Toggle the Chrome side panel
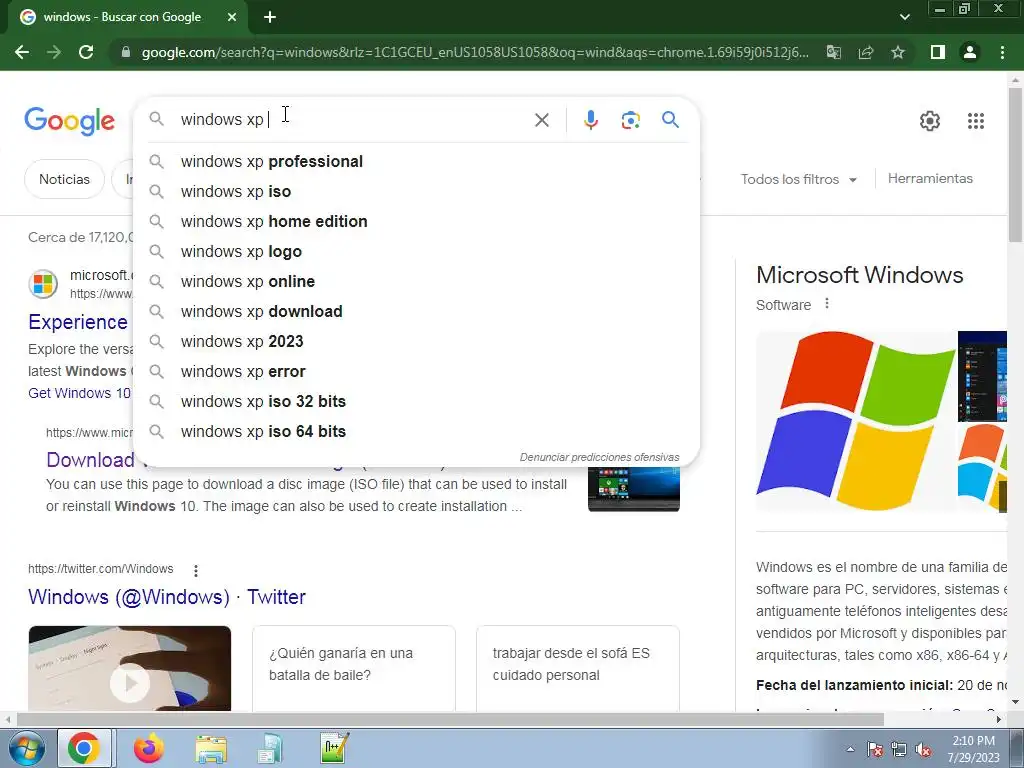This screenshot has height=768, width=1024. pyautogui.click(x=938, y=52)
